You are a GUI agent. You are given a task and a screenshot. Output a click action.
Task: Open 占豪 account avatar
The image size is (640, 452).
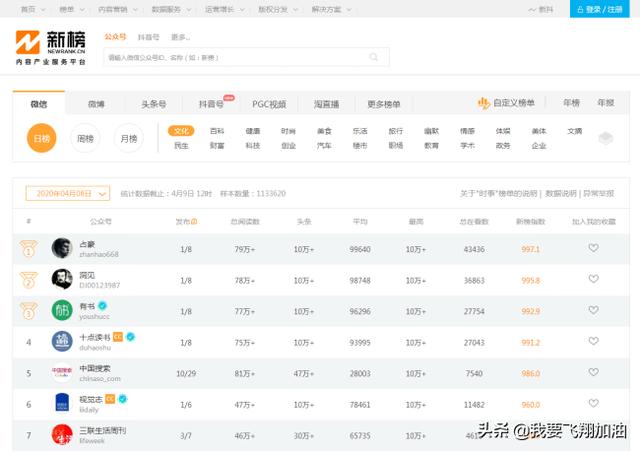pyautogui.click(x=62, y=248)
